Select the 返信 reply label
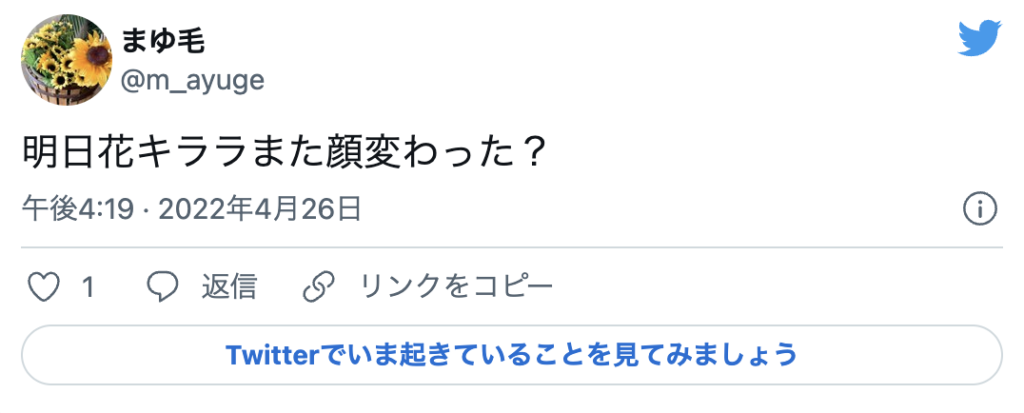This screenshot has height=413, width=1024. pos(229,287)
